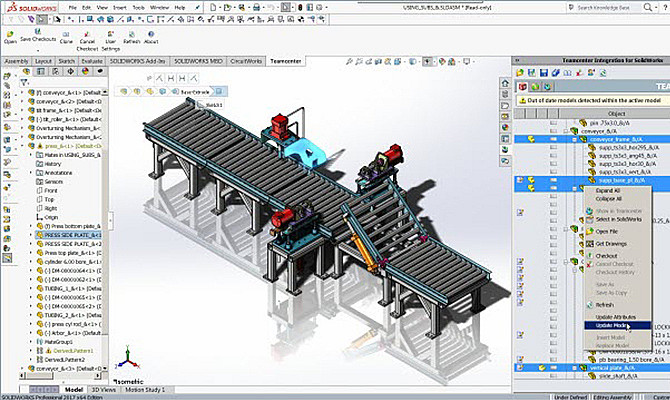Click the Cancel Checkout ribbon icon
Viewport: 670px width, 400px height.
pos(87,34)
